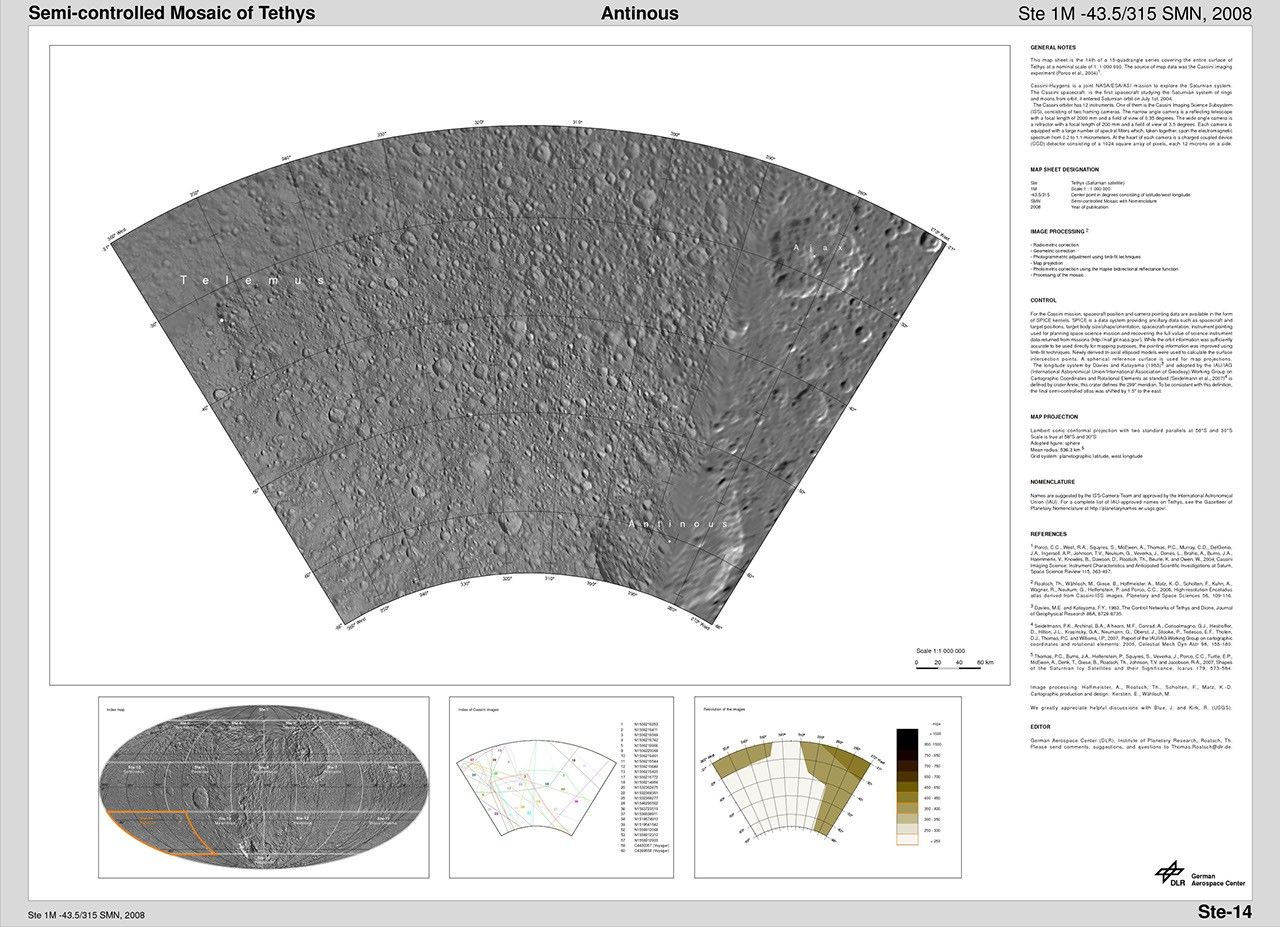Click the Antinous label on the mosaic

678,524
